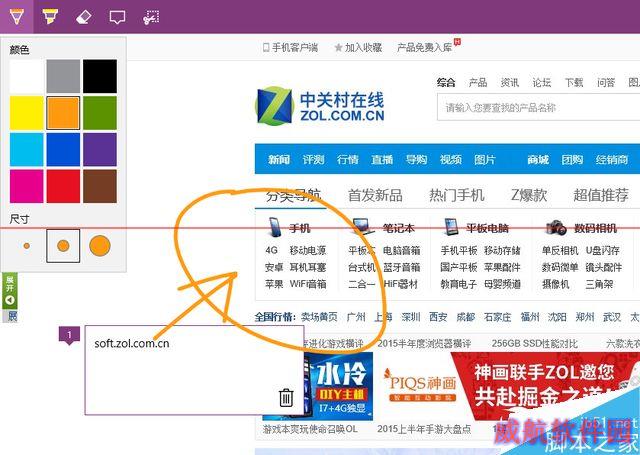Select the Clip tool with scissors

(x=151, y=17)
